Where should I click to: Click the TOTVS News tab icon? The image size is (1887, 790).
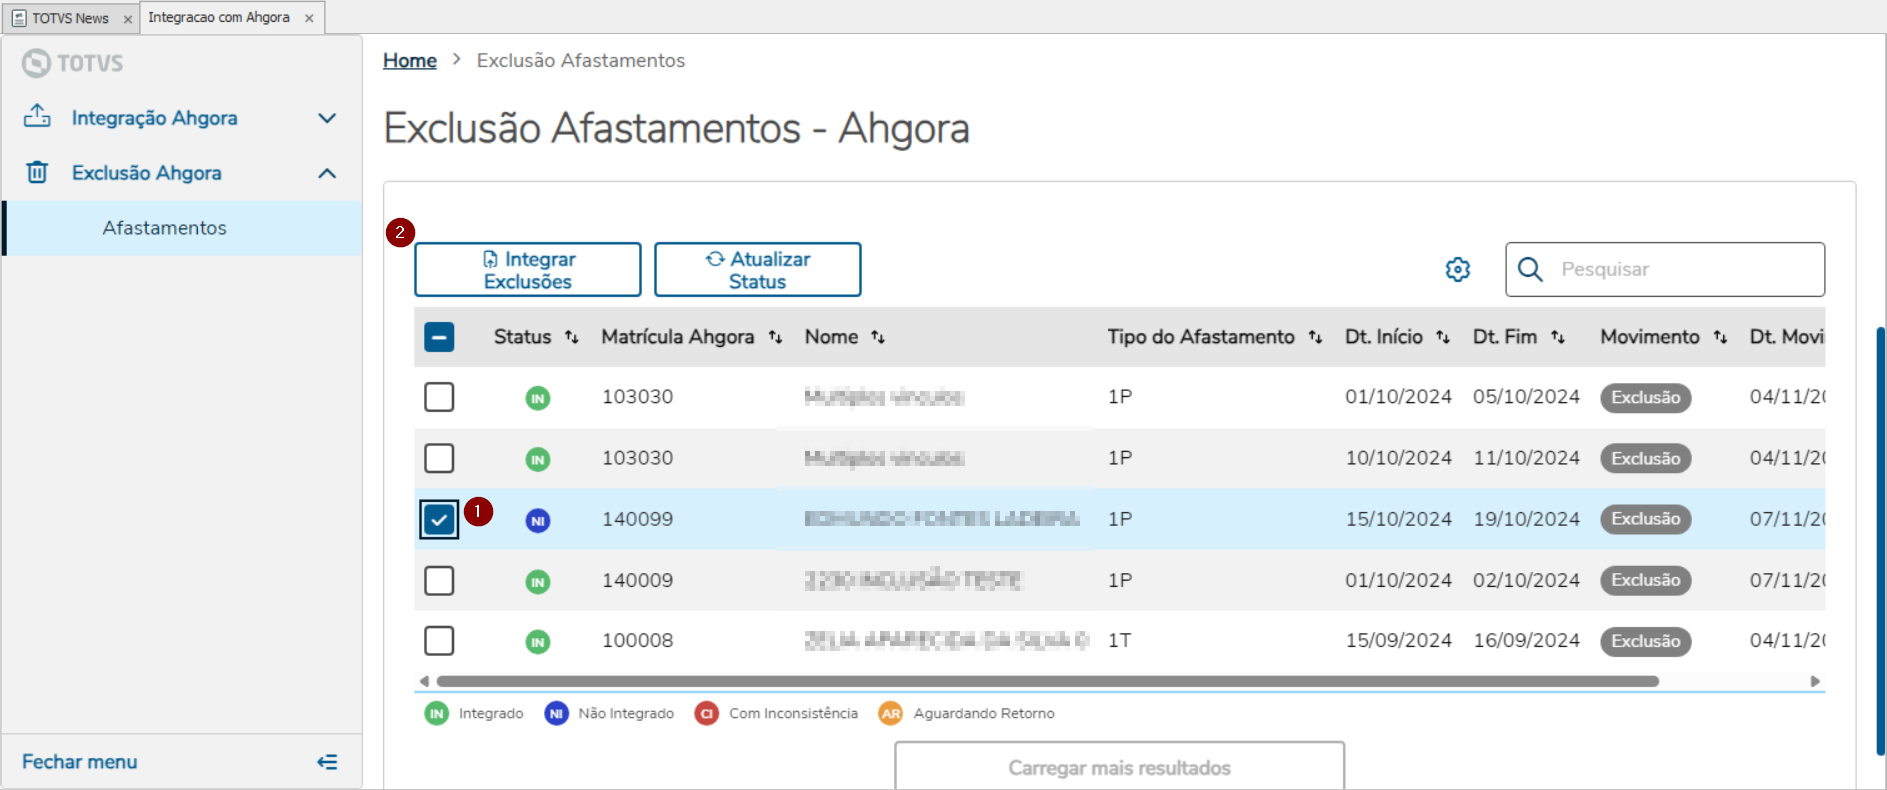point(19,18)
